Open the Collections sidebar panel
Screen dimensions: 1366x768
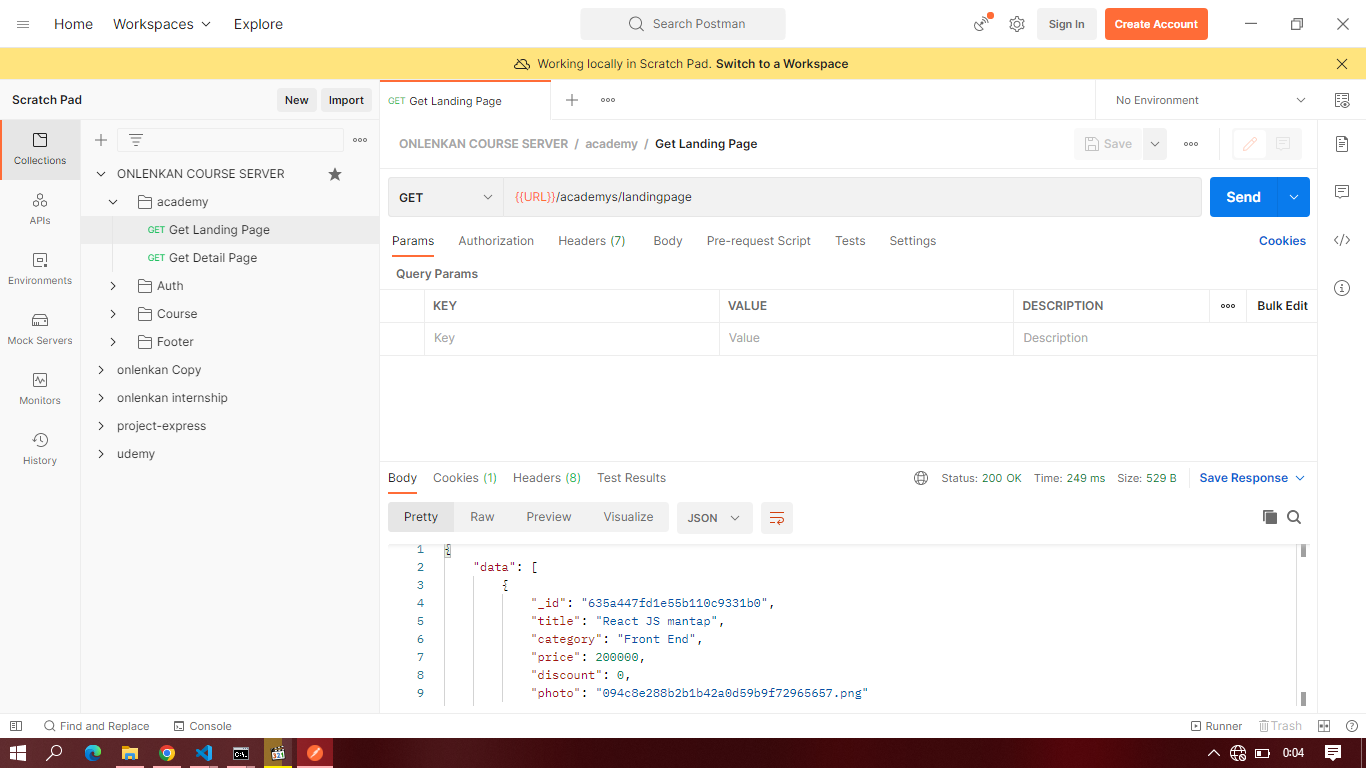40,149
